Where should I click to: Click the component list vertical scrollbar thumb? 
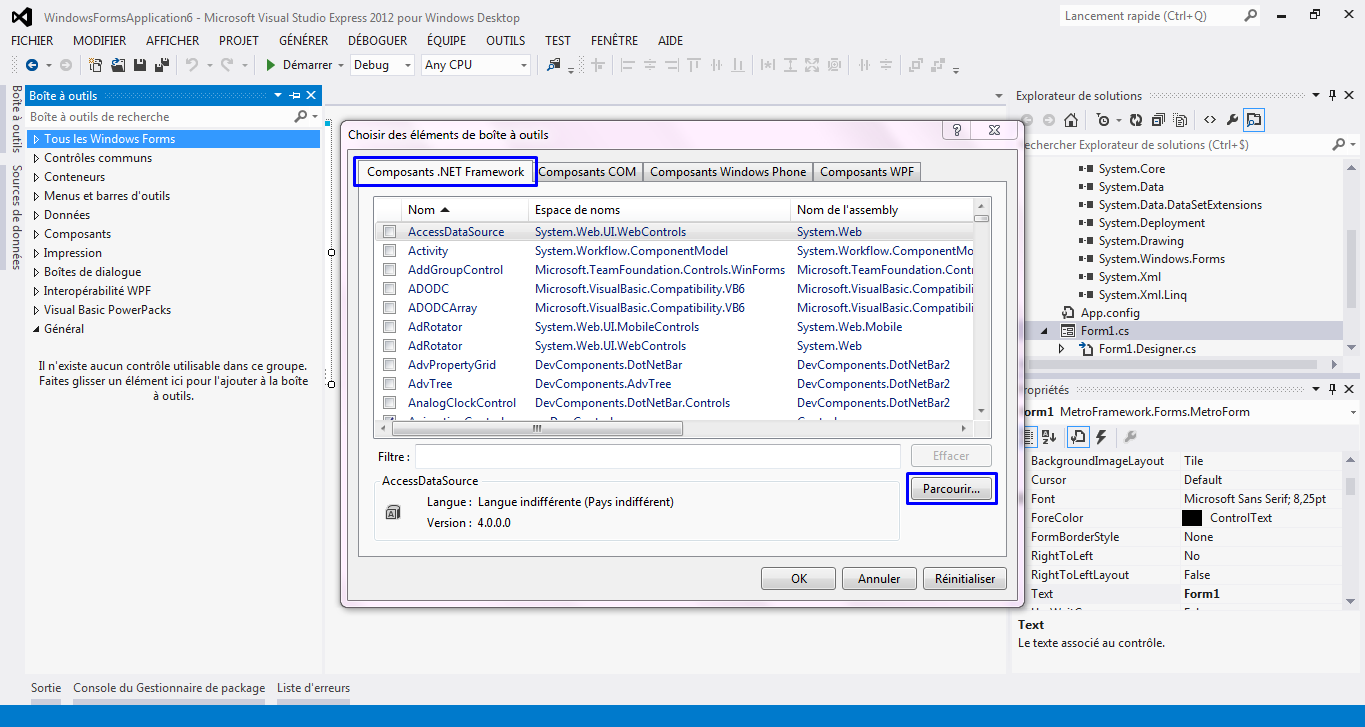click(x=981, y=218)
